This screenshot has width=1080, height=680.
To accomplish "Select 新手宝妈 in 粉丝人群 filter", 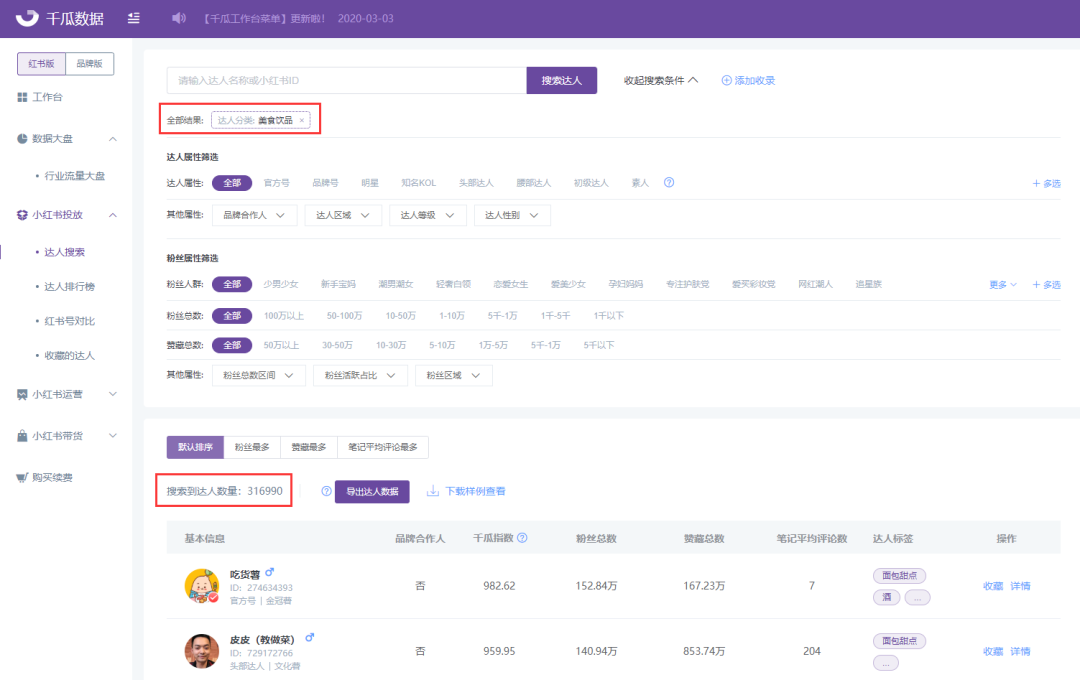I will tap(338, 285).
